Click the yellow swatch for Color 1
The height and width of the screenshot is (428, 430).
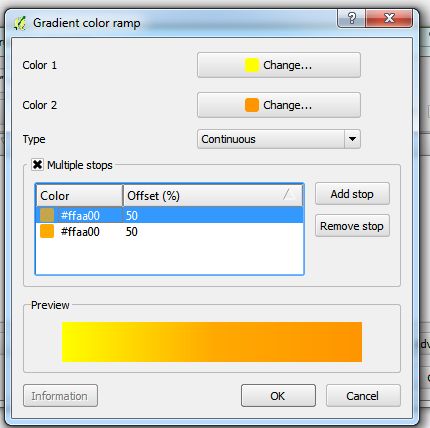(x=252, y=65)
